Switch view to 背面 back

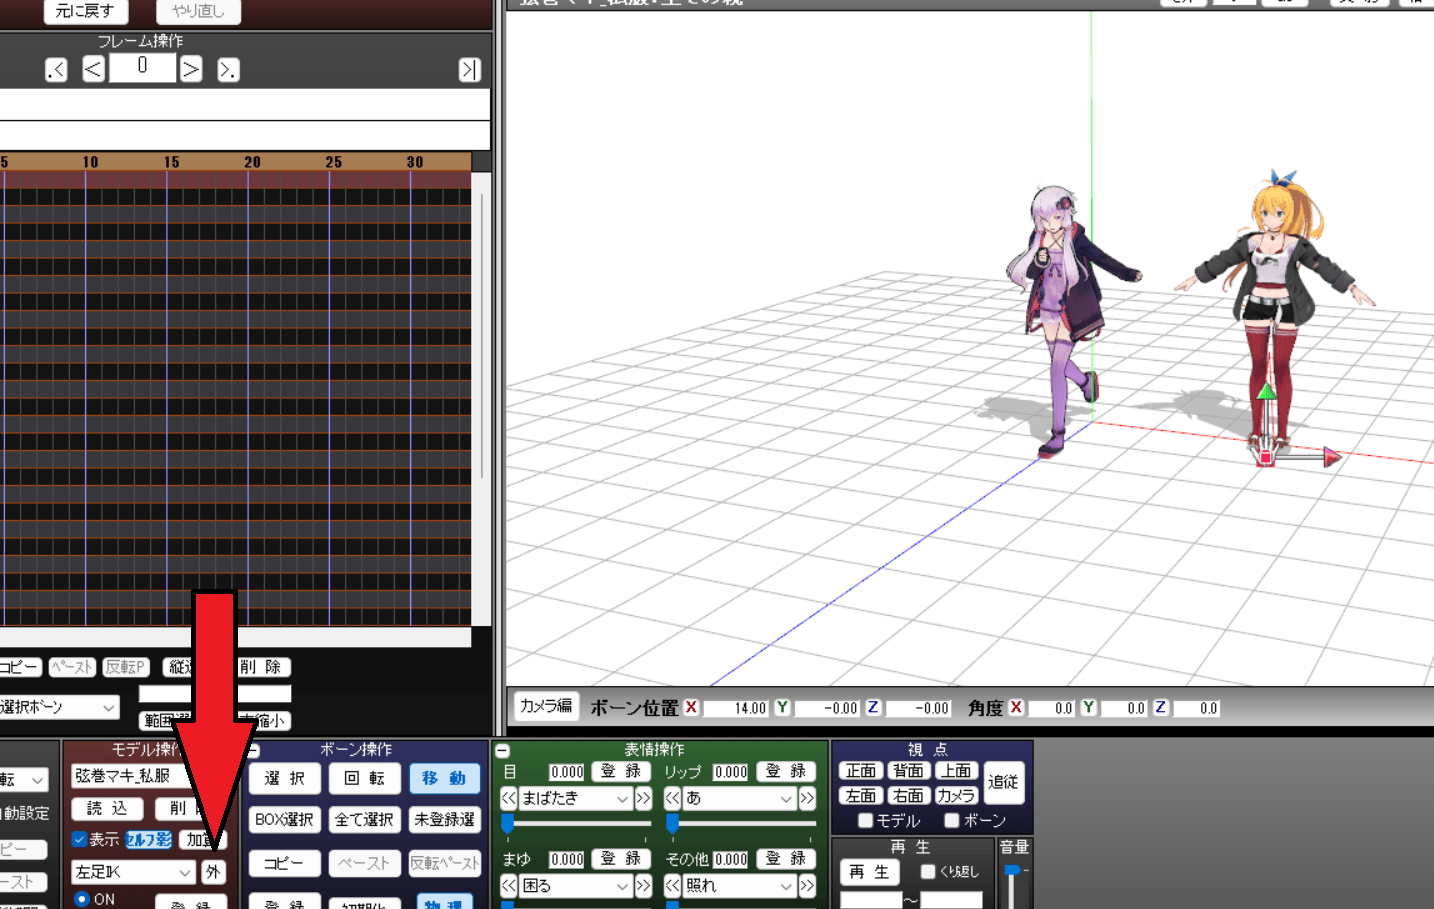(908, 770)
